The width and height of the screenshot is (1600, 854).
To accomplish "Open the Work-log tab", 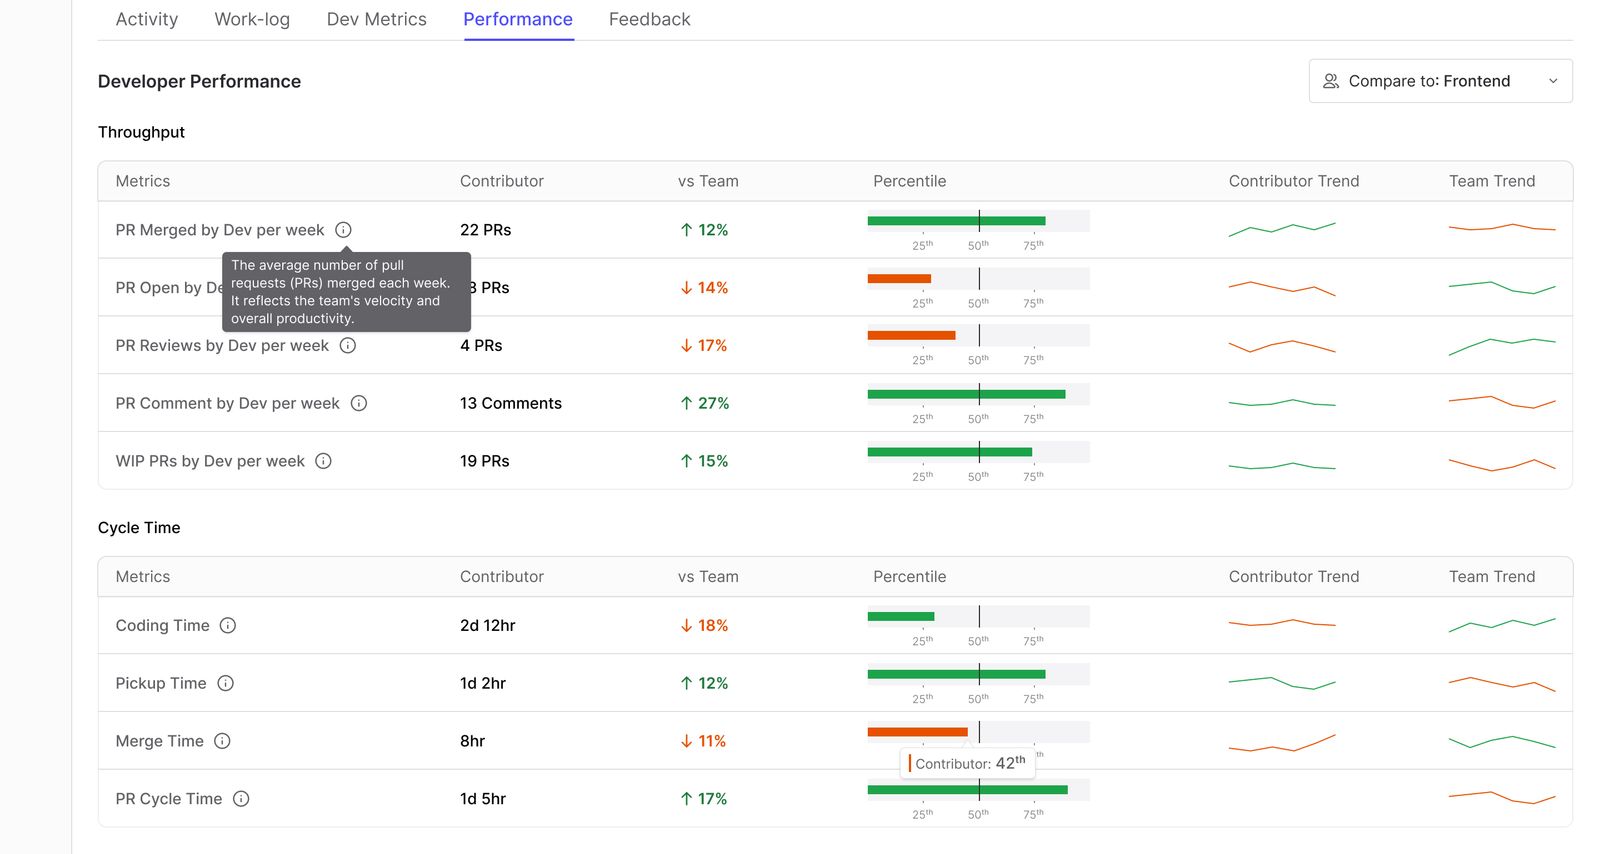I will [x=252, y=20].
